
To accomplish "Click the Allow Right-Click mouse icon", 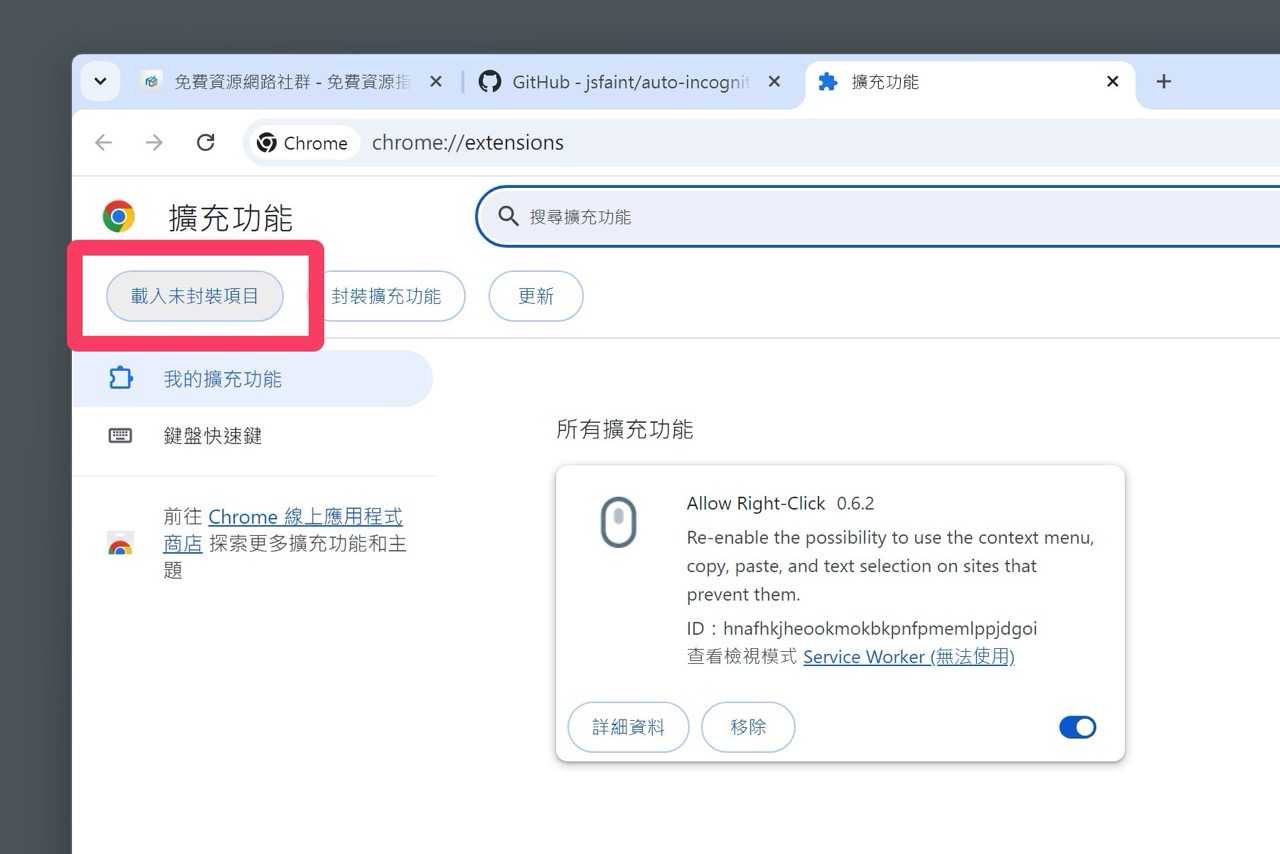I will point(618,522).
